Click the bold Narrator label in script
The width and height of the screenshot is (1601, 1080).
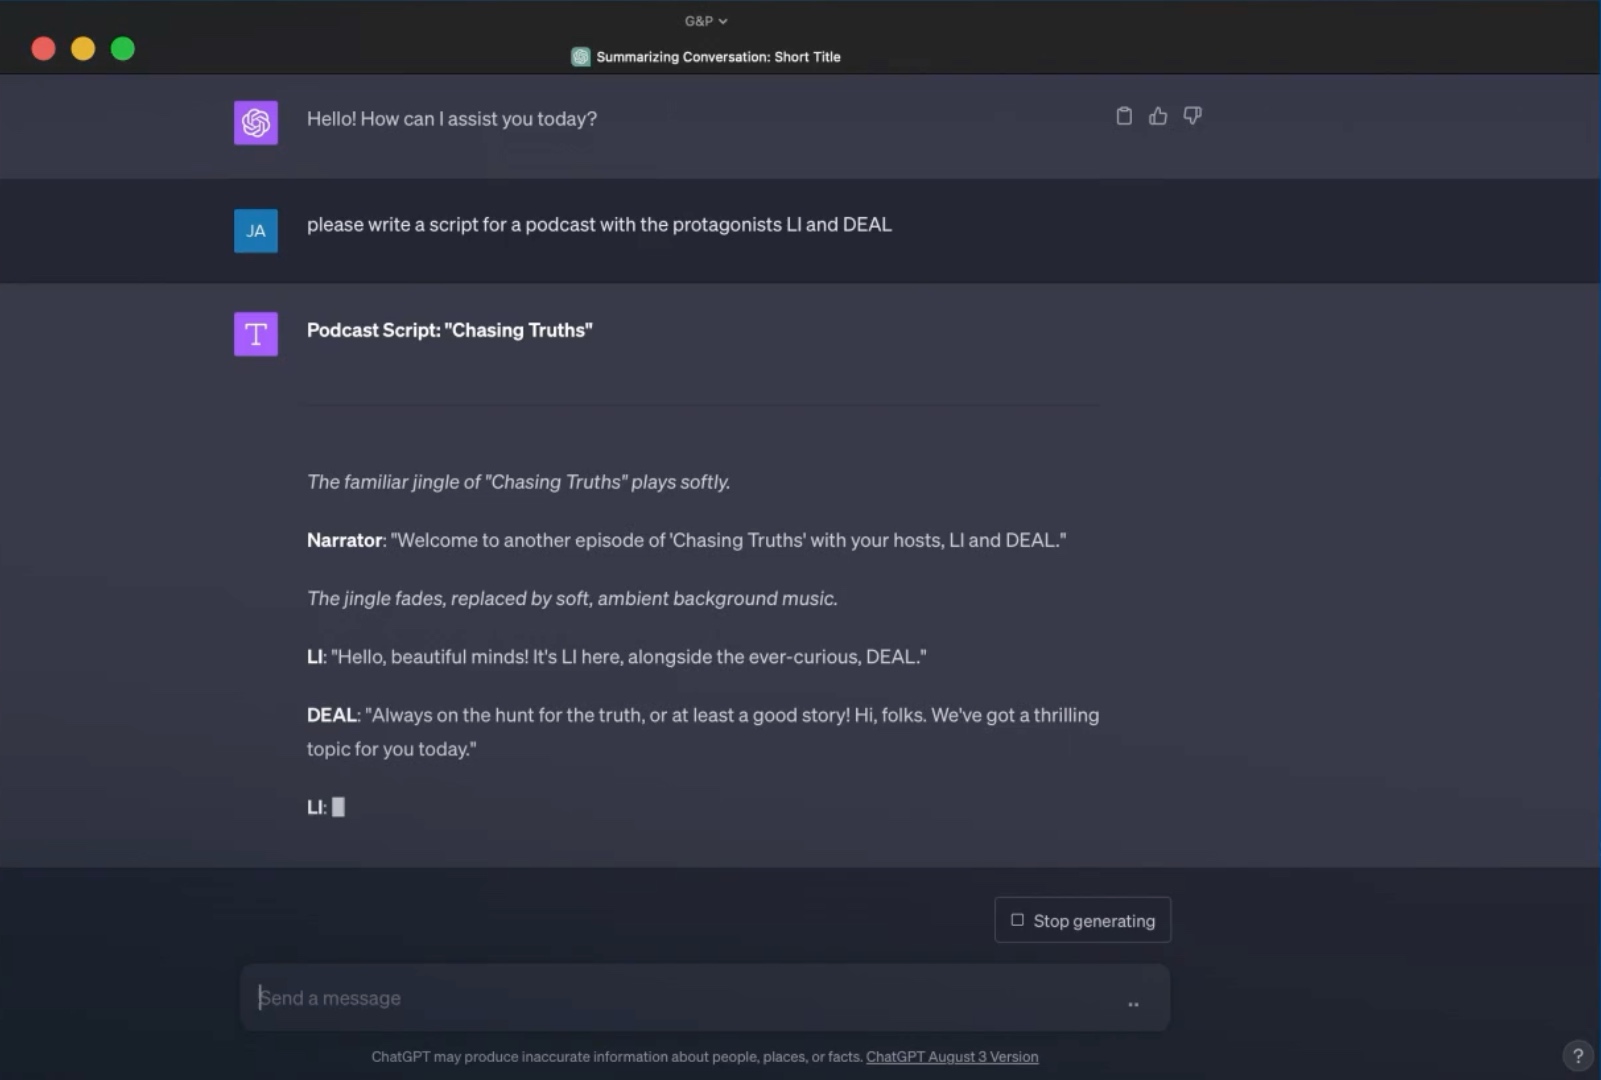344,540
